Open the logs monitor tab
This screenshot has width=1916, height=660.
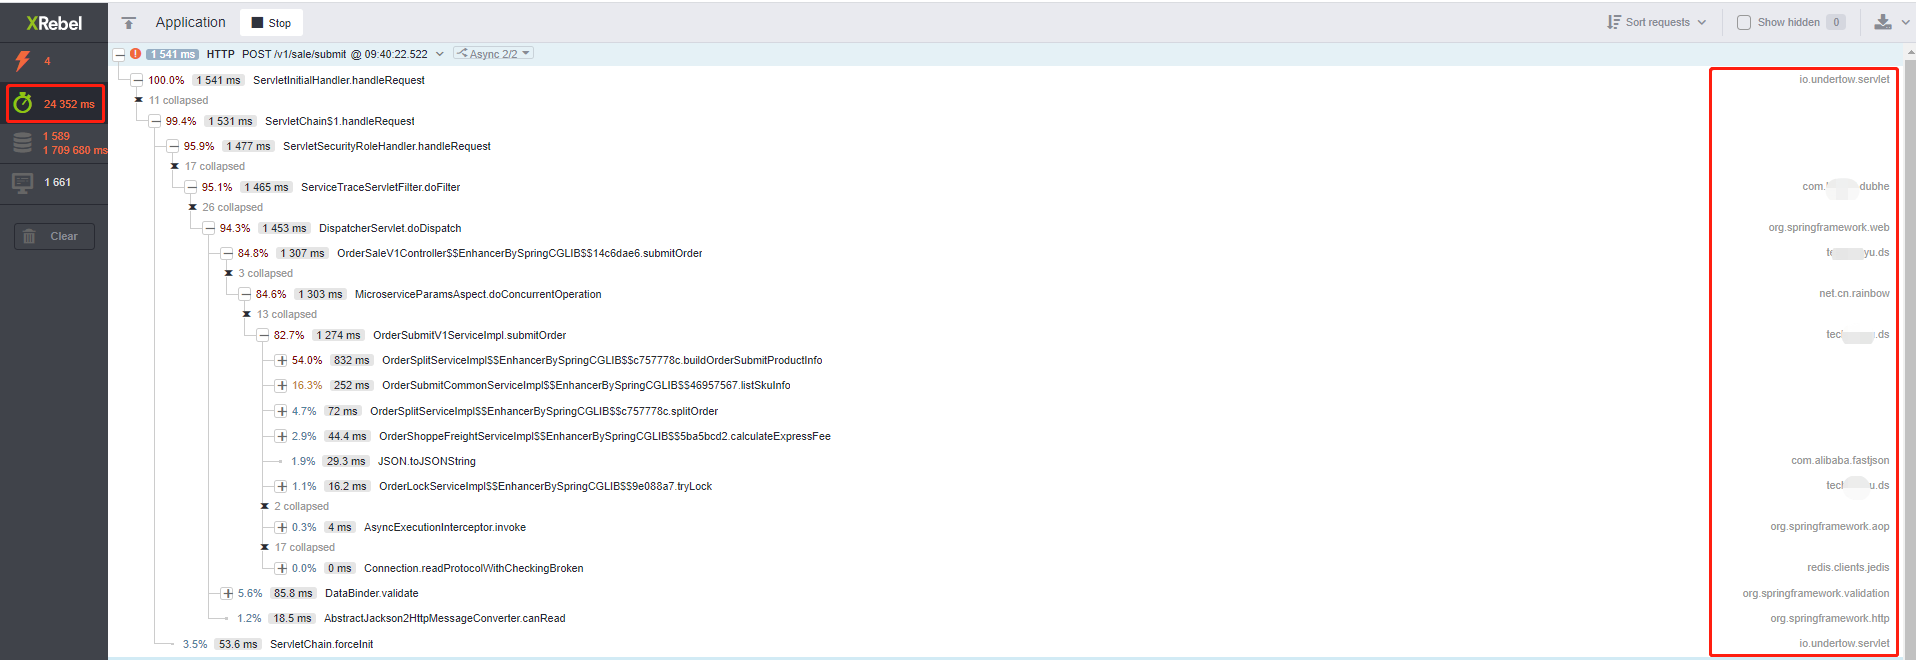click(22, 183)
